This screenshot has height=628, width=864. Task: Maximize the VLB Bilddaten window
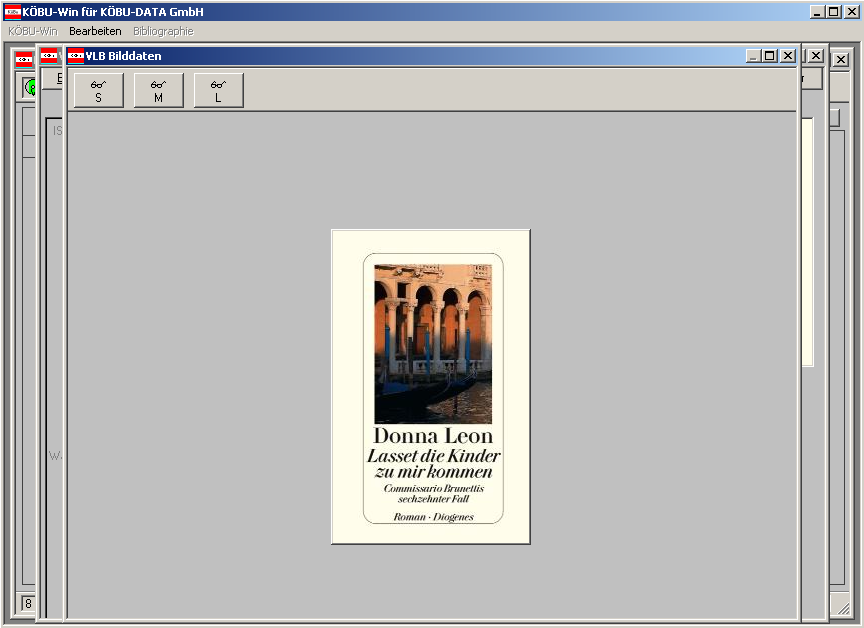(x=770, y=56)
